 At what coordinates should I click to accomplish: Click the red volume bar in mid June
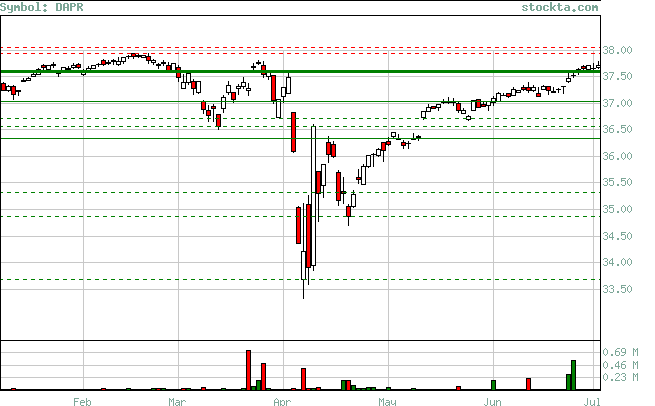[528, 384]
